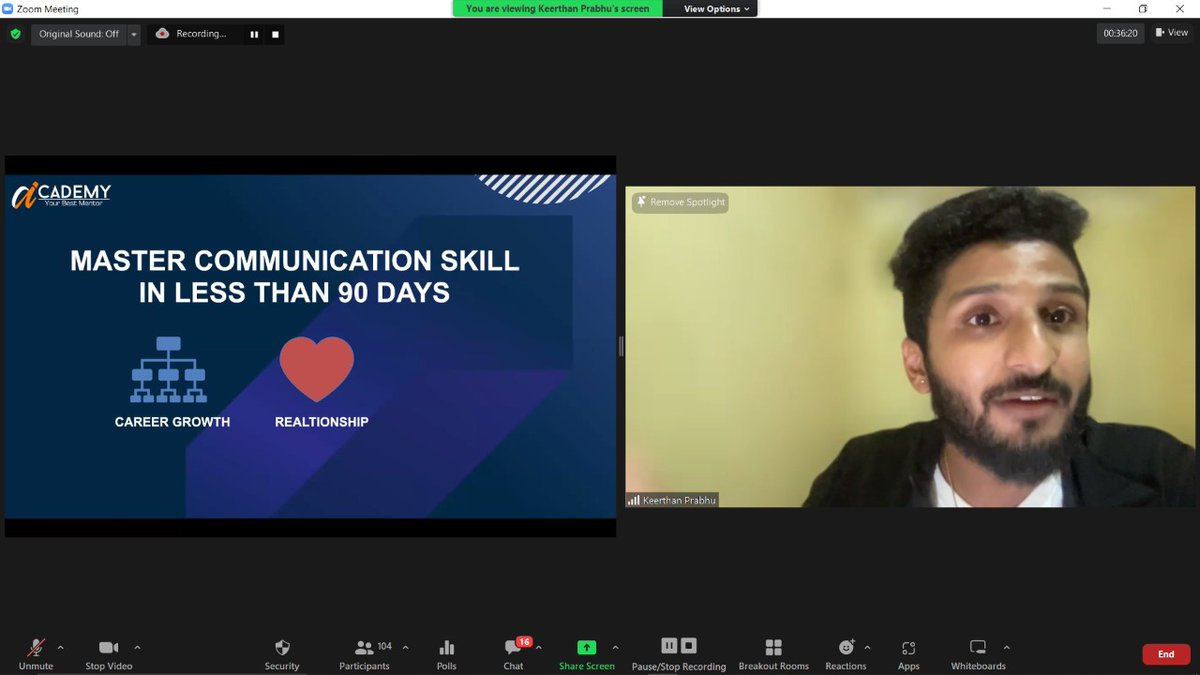
Task: Close the Zoom Meeting window
Action: point(1181,8)
